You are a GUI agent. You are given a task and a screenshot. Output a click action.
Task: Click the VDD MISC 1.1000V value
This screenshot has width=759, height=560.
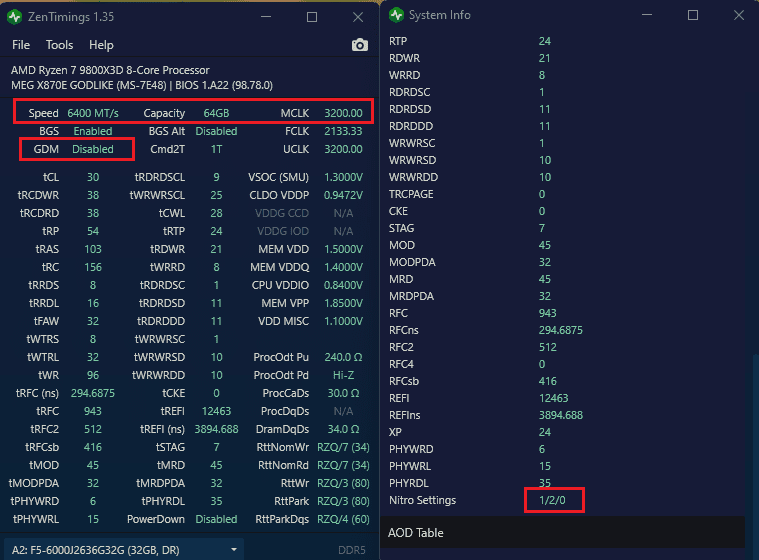tap(343, 321)
